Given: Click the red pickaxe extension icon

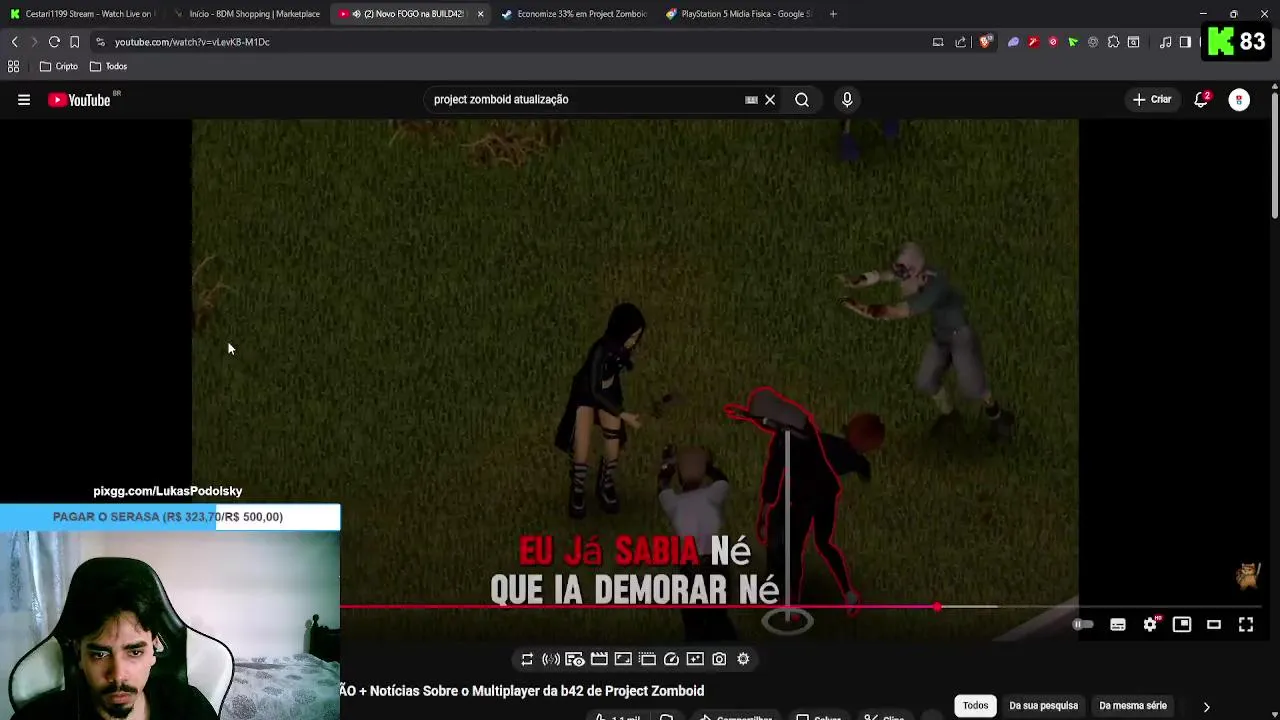Looking at the screenshot, I should click(1033, 42).
